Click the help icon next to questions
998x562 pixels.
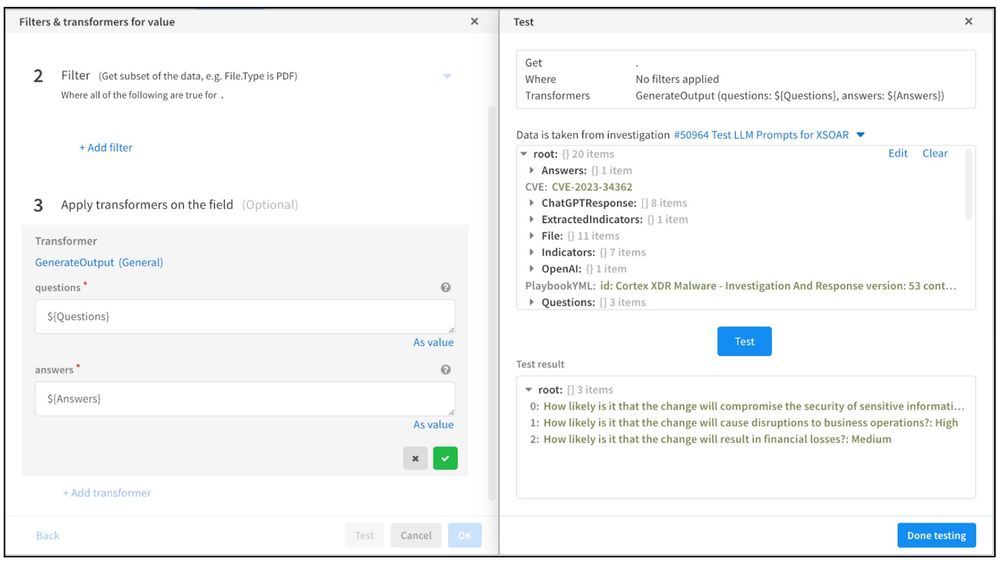445,288
